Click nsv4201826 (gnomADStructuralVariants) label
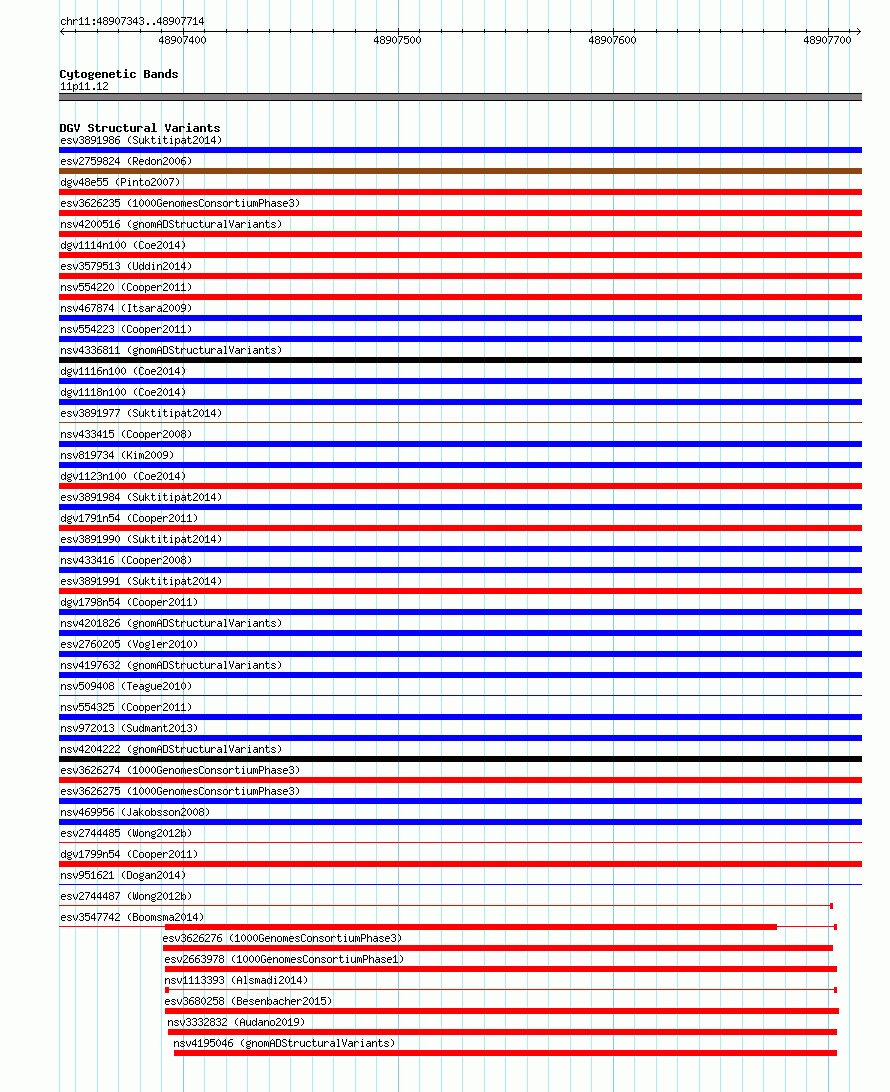This screenshot has width=890, height=1092. (x=171, y=623)
